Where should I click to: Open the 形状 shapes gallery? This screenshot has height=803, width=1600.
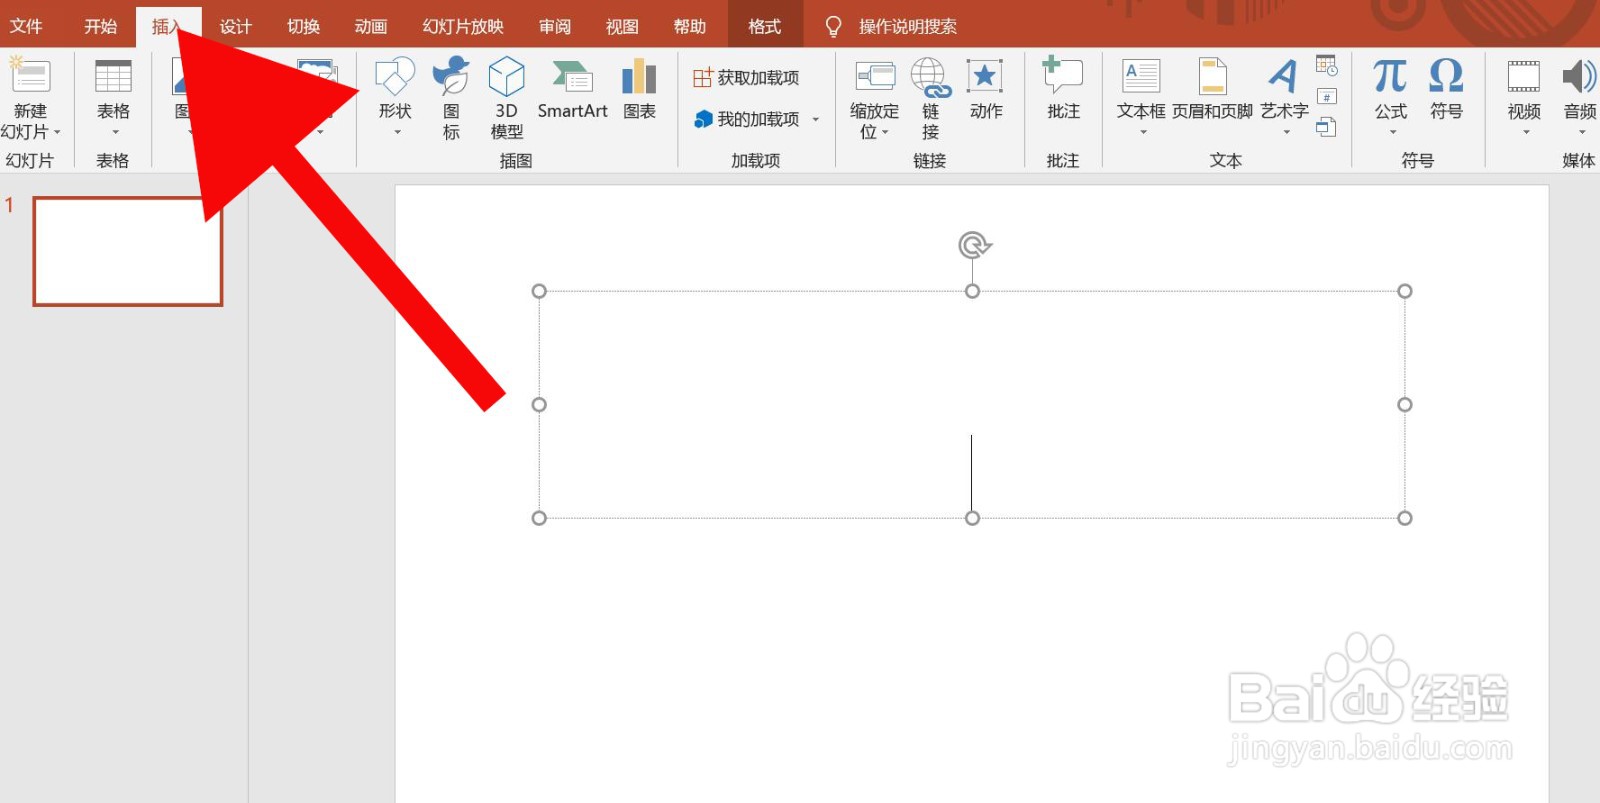click(395, 98)
